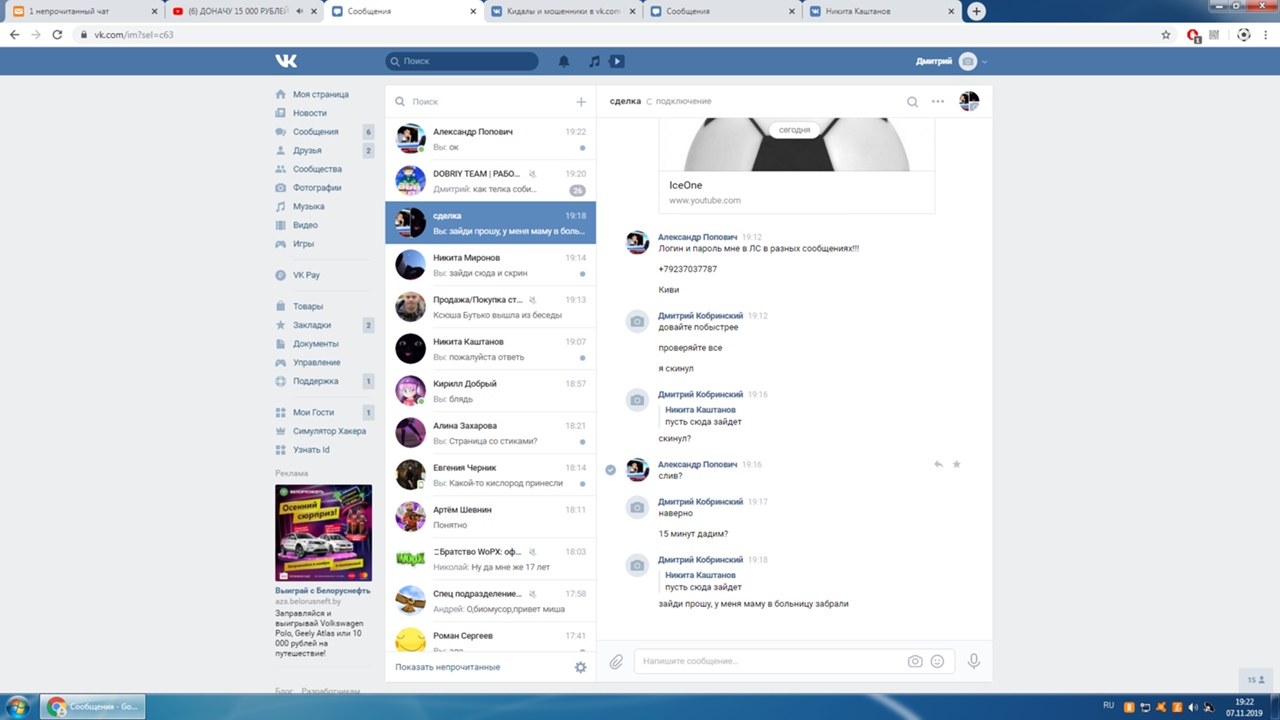Click the microphone voice message icon
Viewport: 1280px width, 720px height.
[x=973, y=662]
